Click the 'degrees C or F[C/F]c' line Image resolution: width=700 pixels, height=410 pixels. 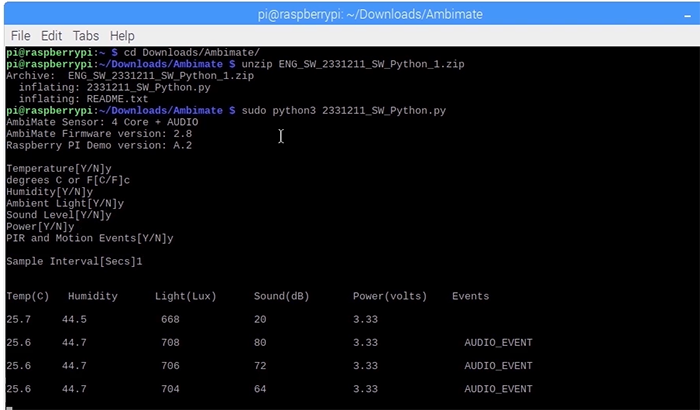[68, 180]
